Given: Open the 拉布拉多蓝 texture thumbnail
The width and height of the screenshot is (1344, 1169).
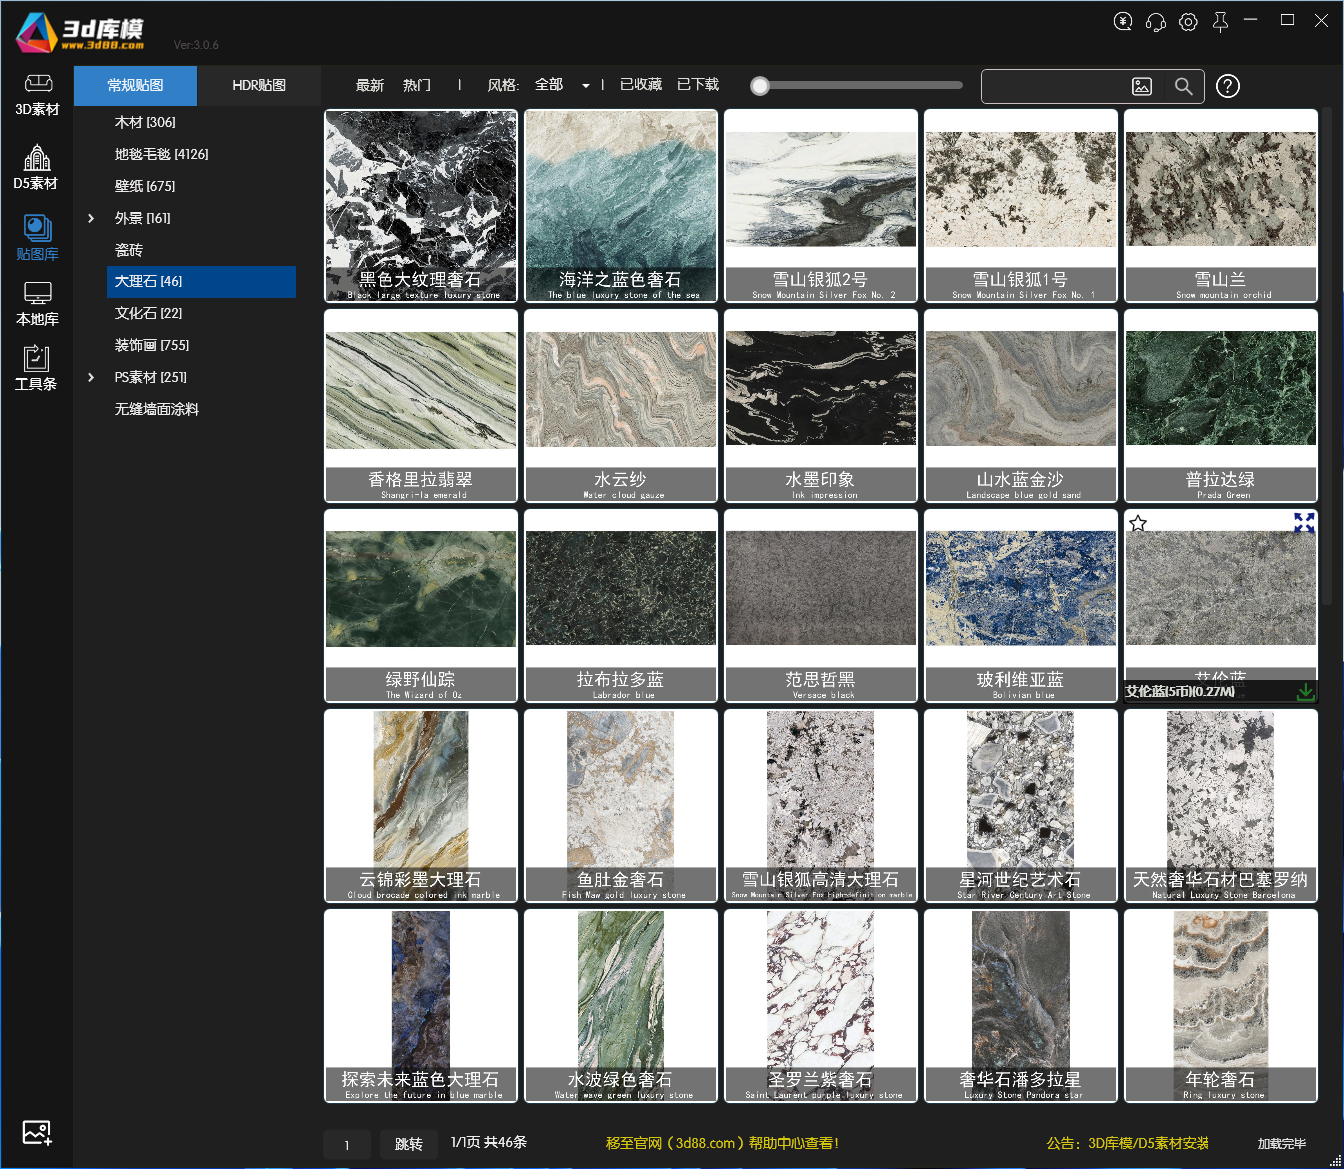Looking at the screenshot, I should 621,606.
